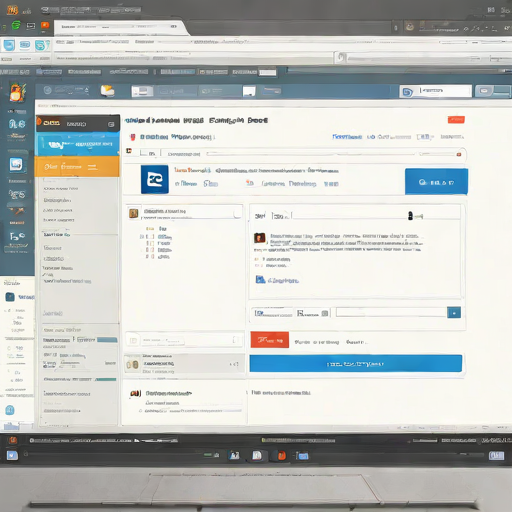Click the long input field beside the blue square button
The height and width of the screenshot is (512, 512).
pos(391,312)
